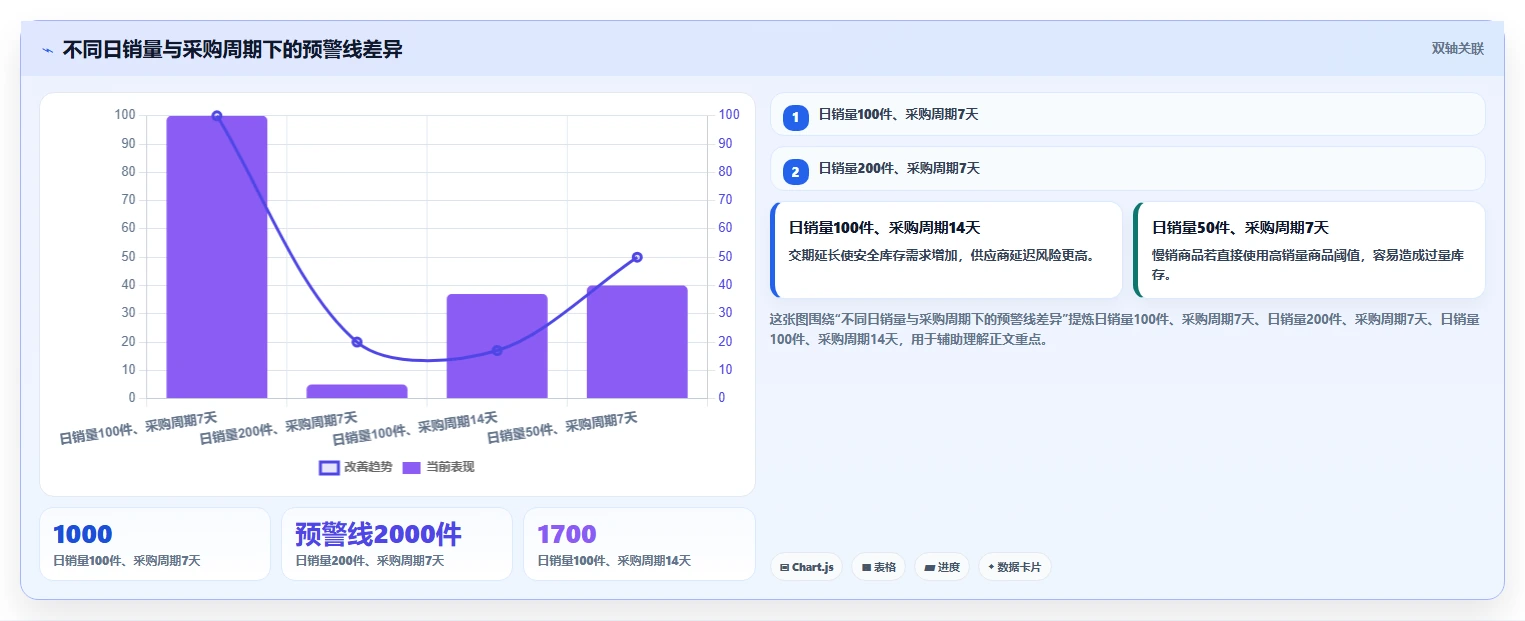Viewport: 1525px width, 621px height.
Task: Click the number 2 badge
Action: [x=796, y=172]
